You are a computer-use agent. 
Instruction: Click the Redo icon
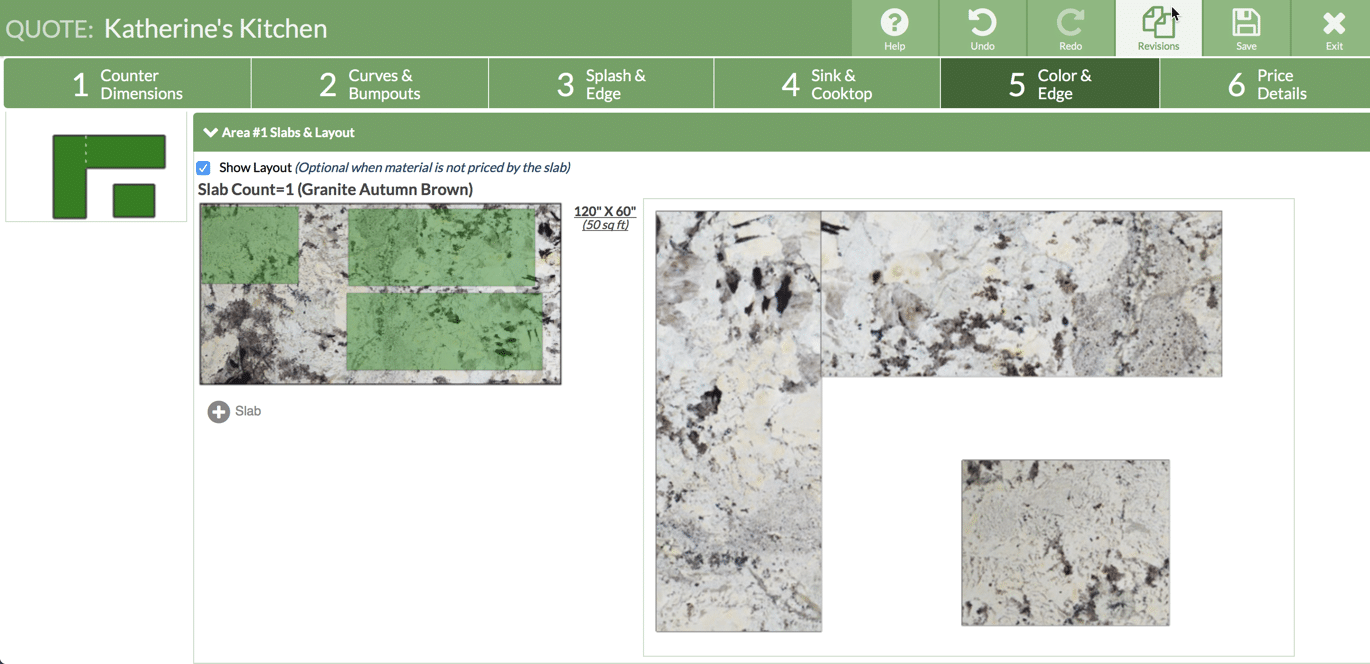tap(1070, 25)
